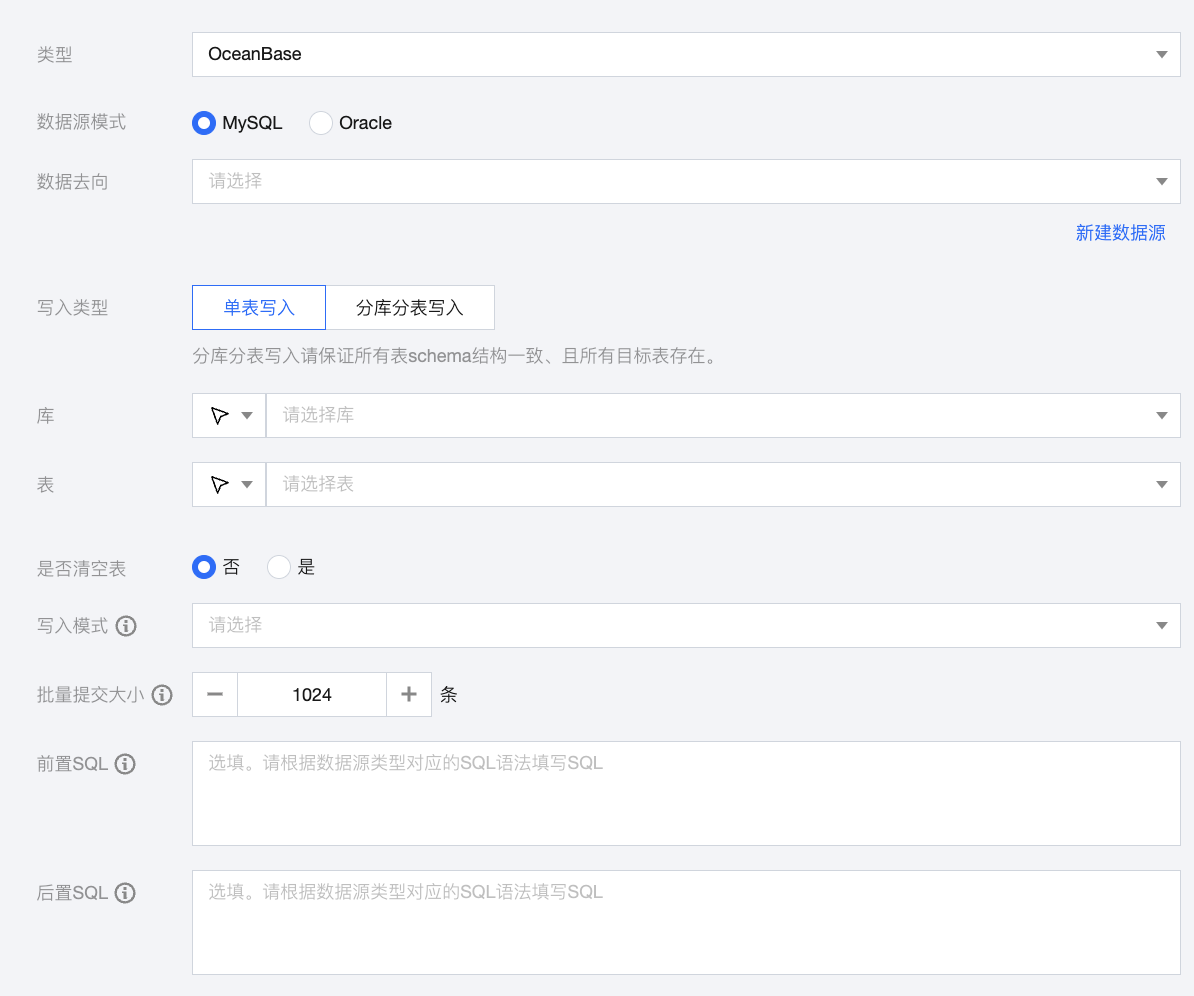Select the MySQL data source mode

pos(204,123)
